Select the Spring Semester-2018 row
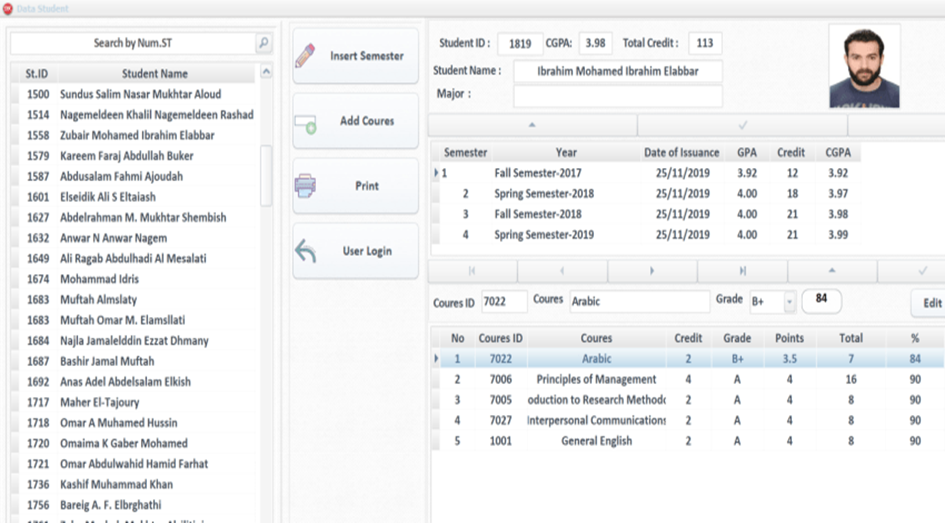The width and height of the screenshot is (945, 523). pos(543,194)
